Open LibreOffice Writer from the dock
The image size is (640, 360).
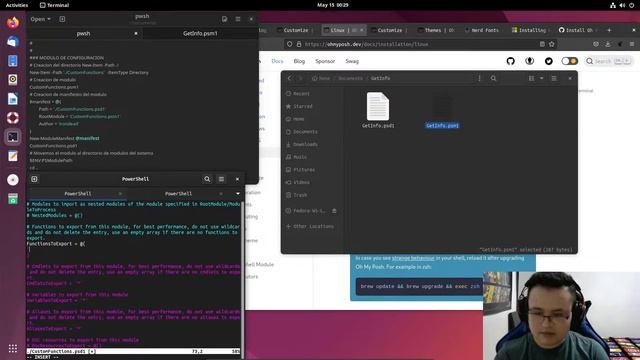tap(13, 99)
